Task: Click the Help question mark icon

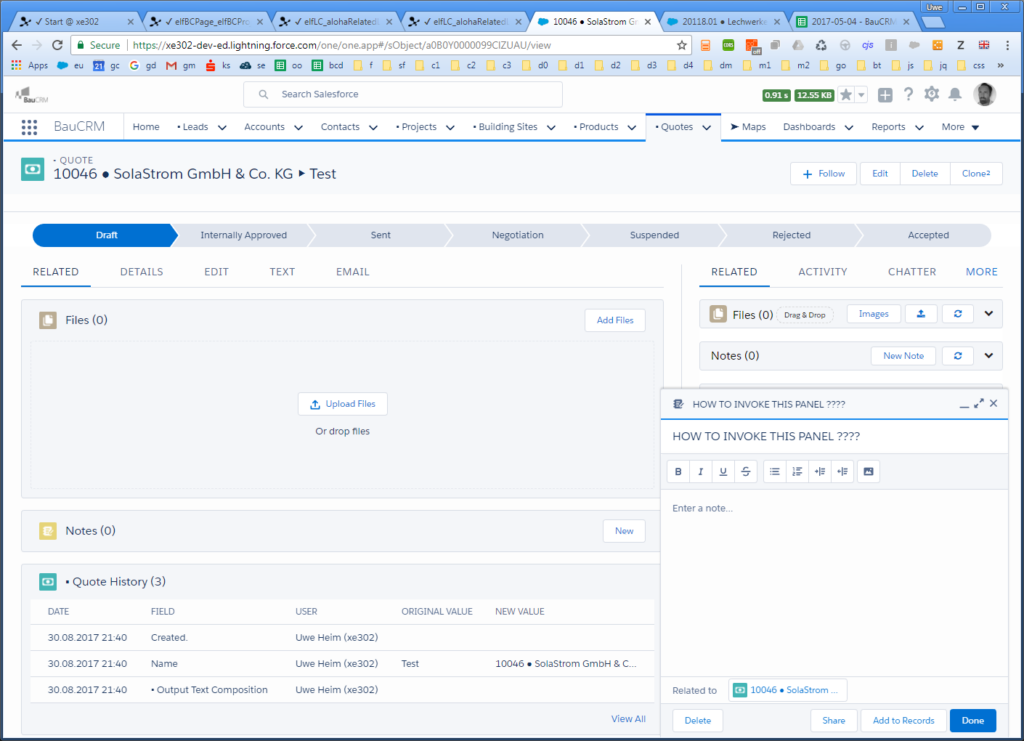Action: tap(908, 94)
